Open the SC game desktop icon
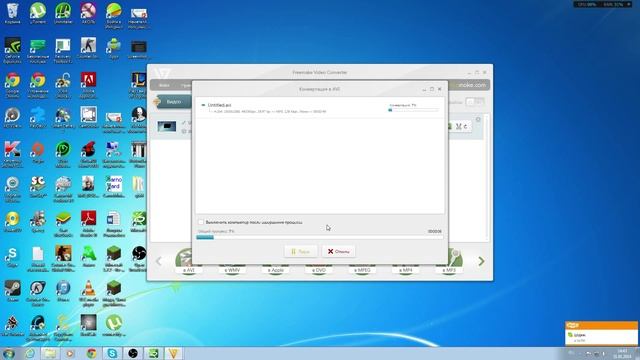This screenshot has height=360, width=640. (x=38, y=187)
